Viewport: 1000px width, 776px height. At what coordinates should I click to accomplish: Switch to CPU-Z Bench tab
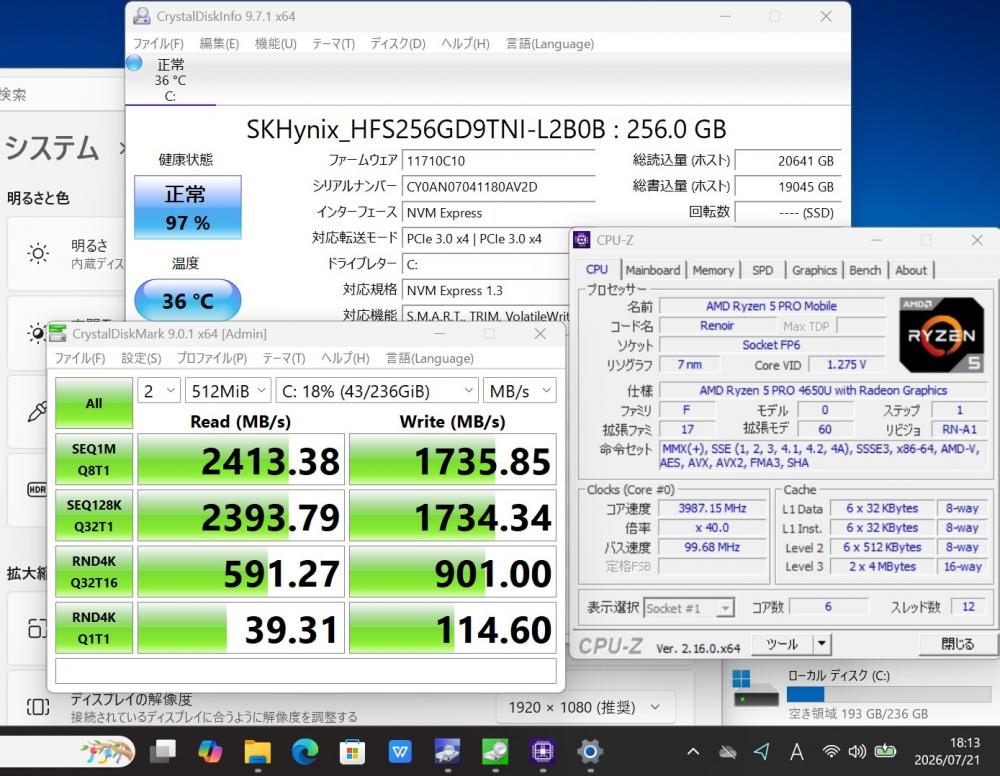pos(865,270)
